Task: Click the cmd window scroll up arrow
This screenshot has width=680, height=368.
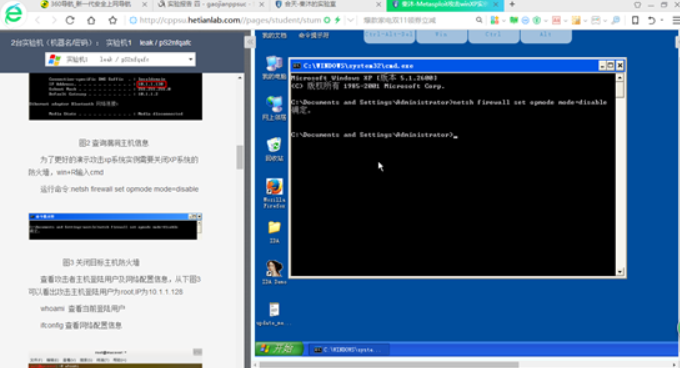Action: (620, 77)
